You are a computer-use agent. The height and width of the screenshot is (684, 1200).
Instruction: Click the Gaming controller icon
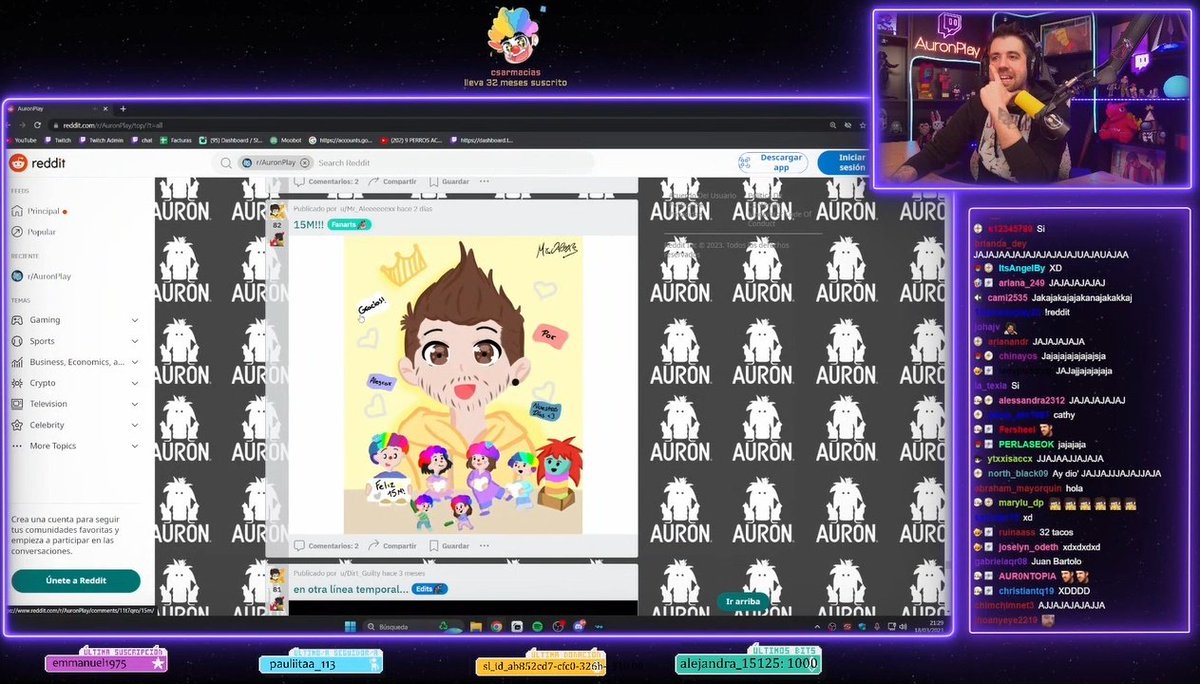[17, 320]
